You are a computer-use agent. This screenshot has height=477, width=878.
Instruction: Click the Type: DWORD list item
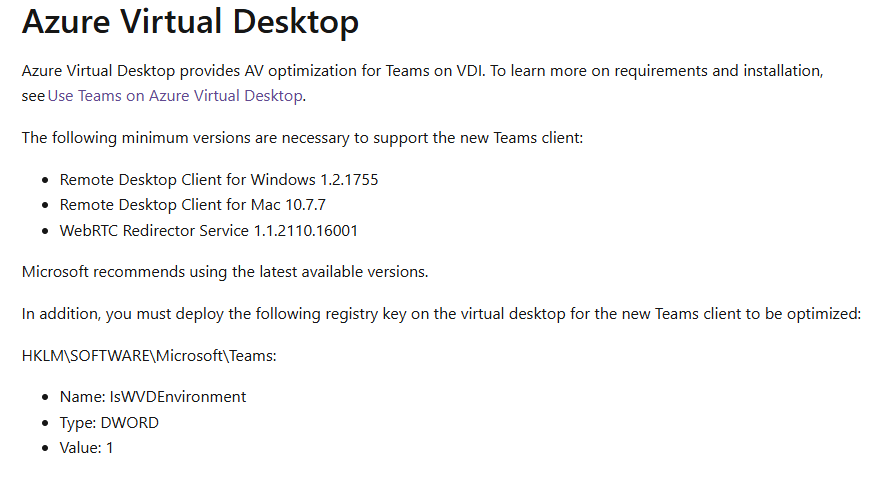pyautogui.click(x=109, y=422)
